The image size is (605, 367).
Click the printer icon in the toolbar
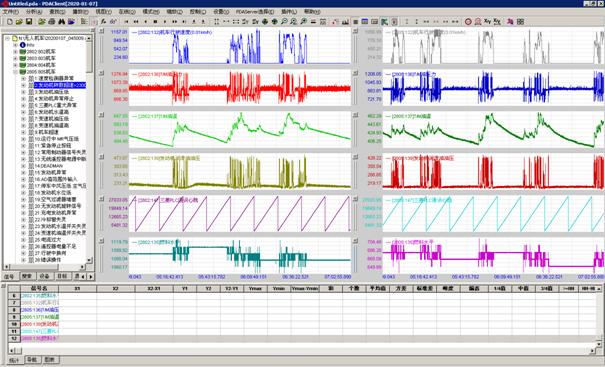point(51,22)
